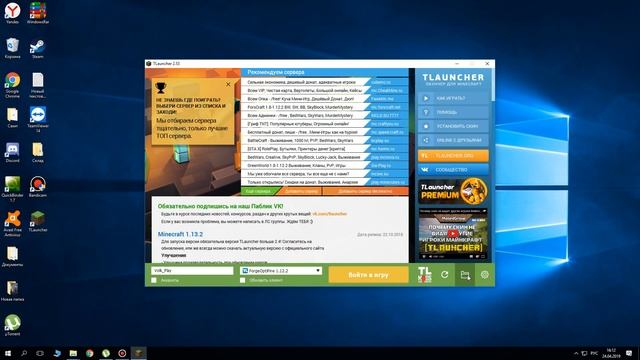The width and height of the screenshot is (640, 360).
Task: Click the TLauncher sidebar scrollbar
Action: [x=493, y=85]
